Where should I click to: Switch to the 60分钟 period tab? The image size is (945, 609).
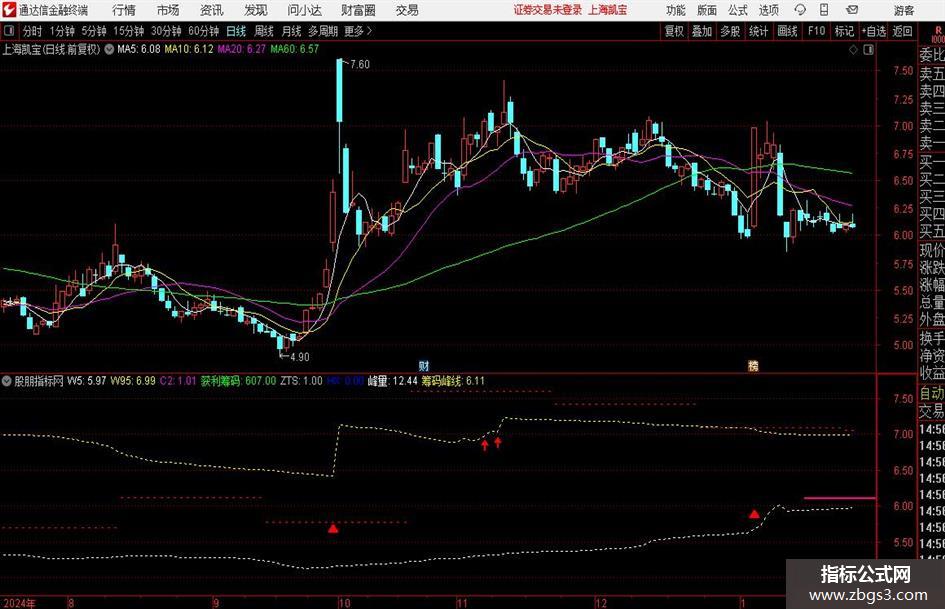click(x=204, y=31)
